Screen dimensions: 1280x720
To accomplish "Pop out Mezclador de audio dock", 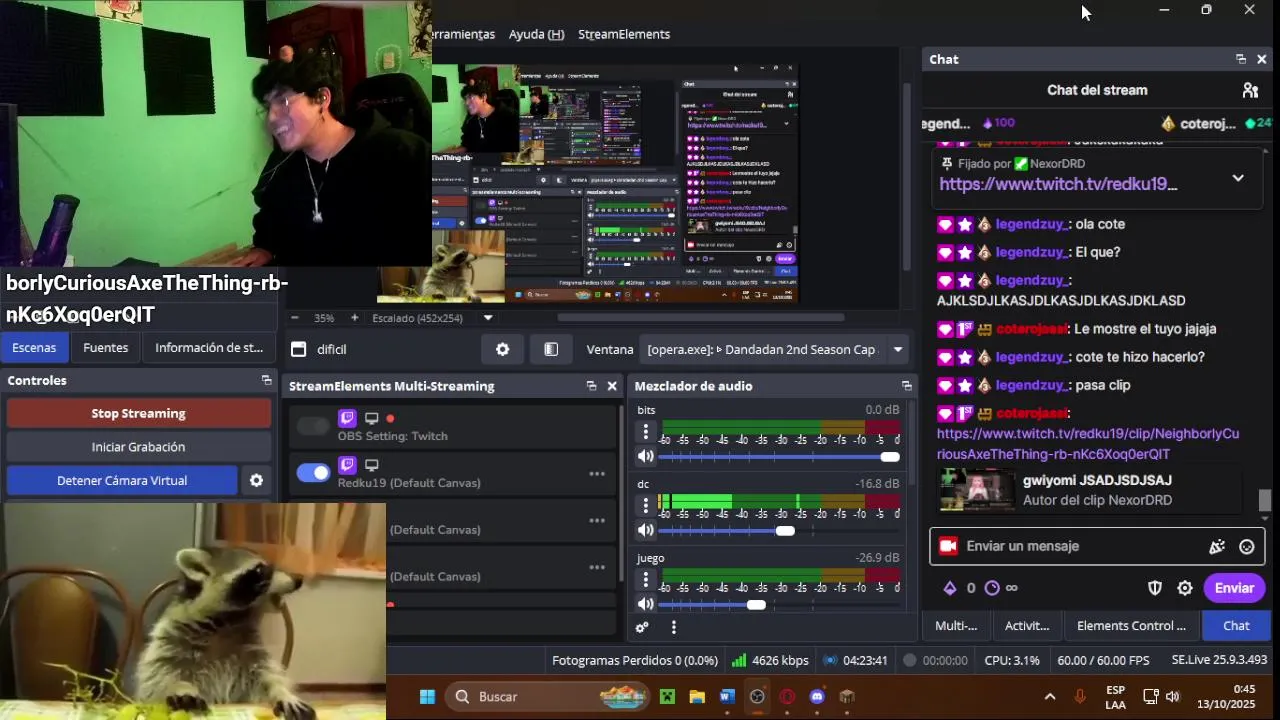I will coord(906,386).
